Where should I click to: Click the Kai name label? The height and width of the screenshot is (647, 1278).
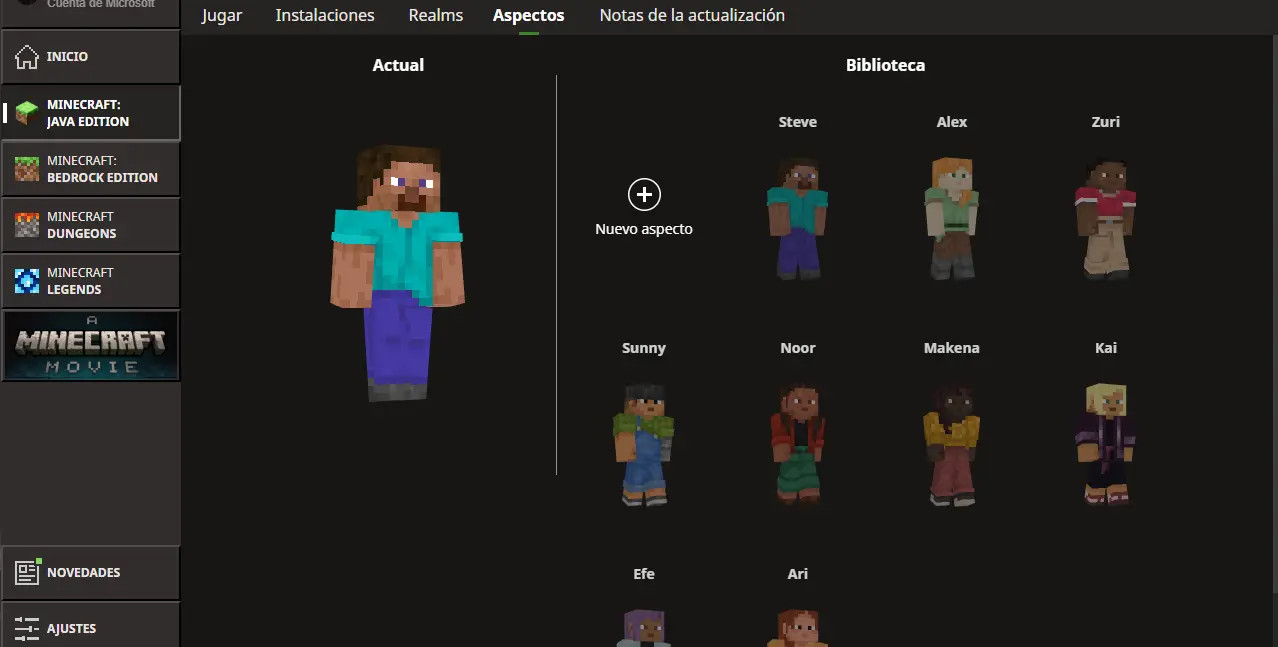click(x=1106, y=348)
